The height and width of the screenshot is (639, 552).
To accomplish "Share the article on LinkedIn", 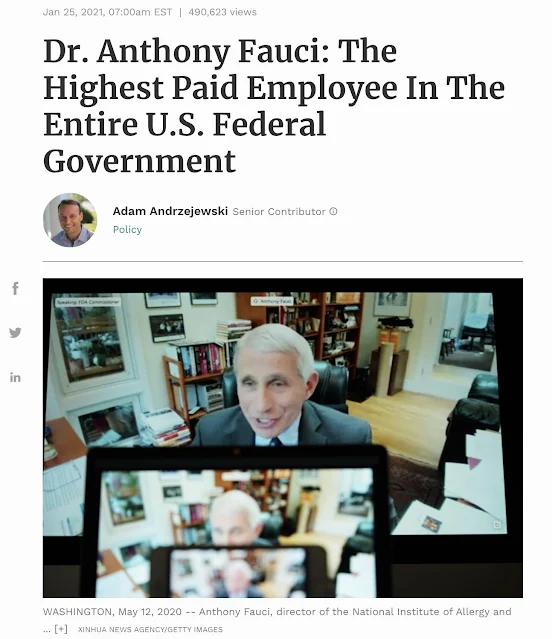I will coord(15,378).
